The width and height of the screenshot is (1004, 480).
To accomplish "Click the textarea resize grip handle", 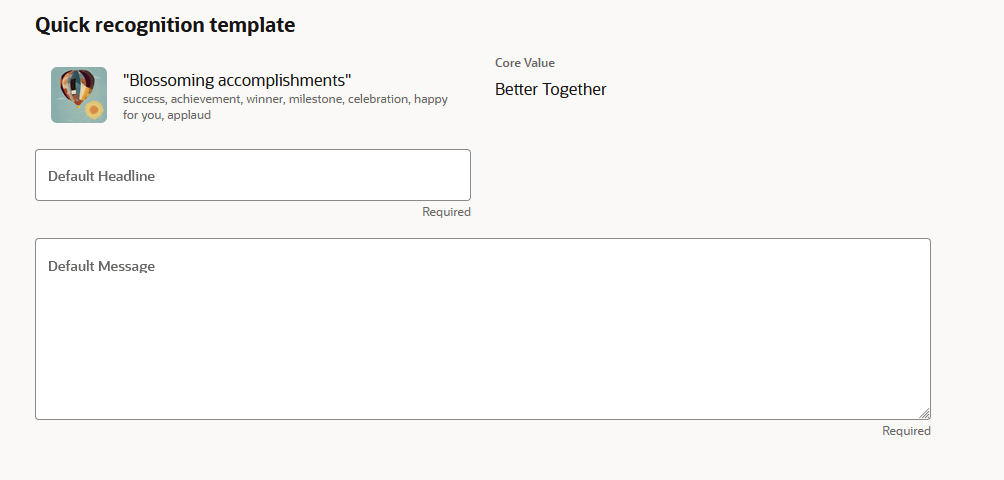I will tap(924, 413).
